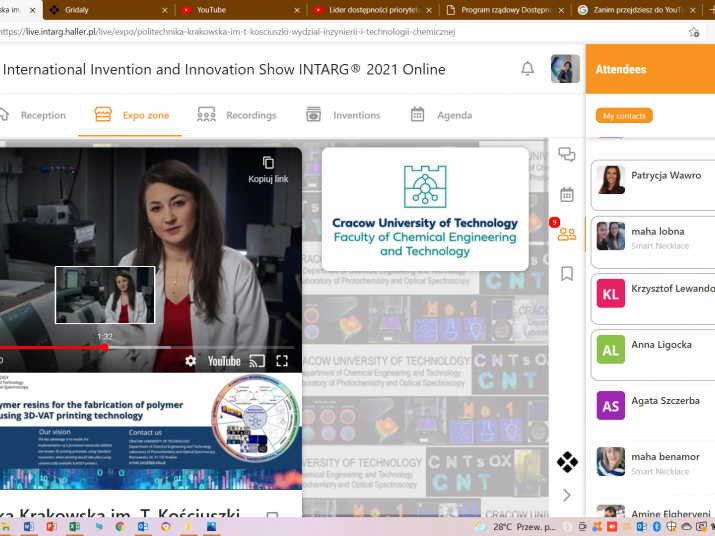Open the Inventions tab

[x=343, y=115]
